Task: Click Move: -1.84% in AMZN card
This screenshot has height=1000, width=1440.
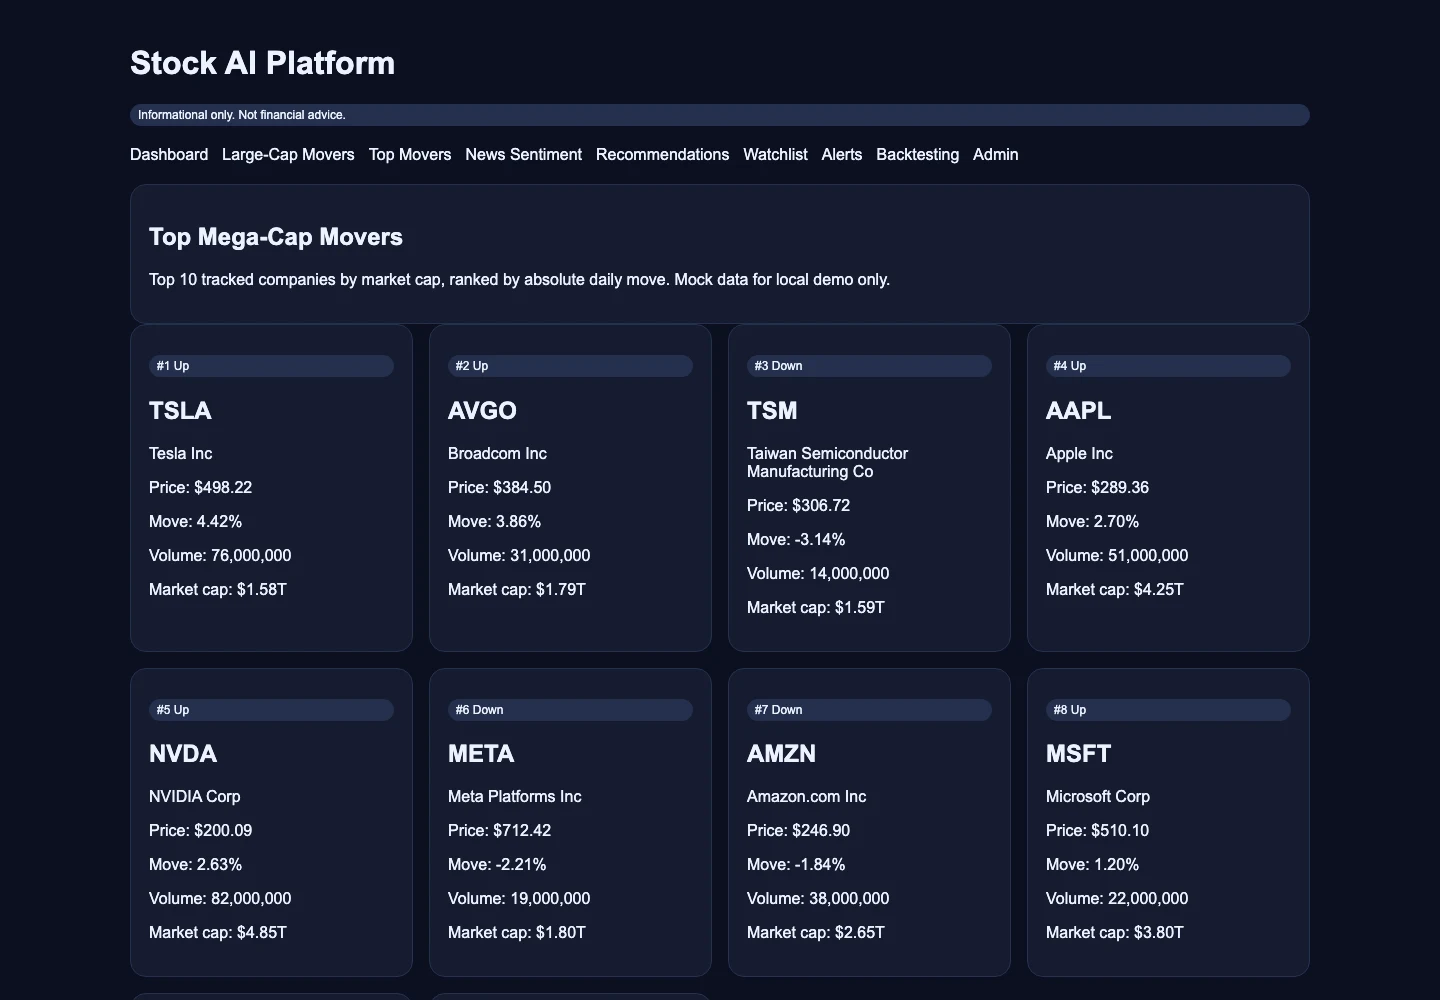Action: coord(796,865)
